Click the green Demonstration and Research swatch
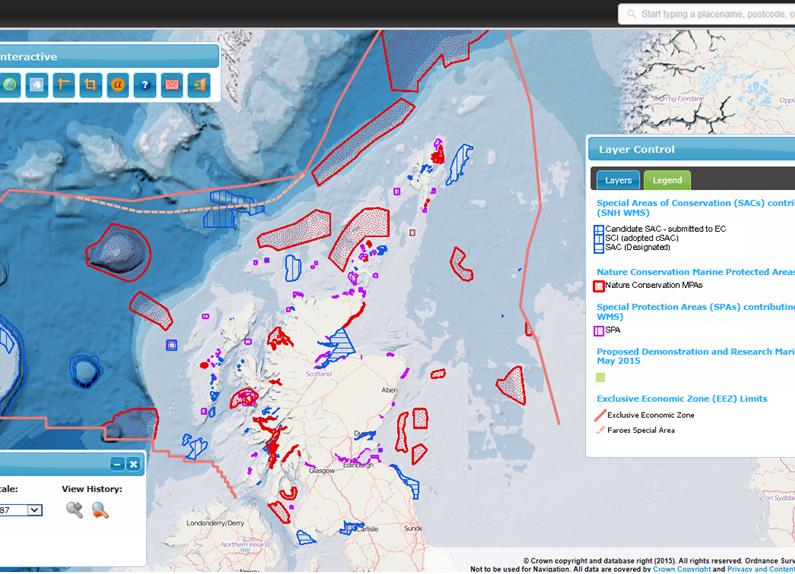The width and height of the screenshot is (795, 574). click(x=600, y=377)
